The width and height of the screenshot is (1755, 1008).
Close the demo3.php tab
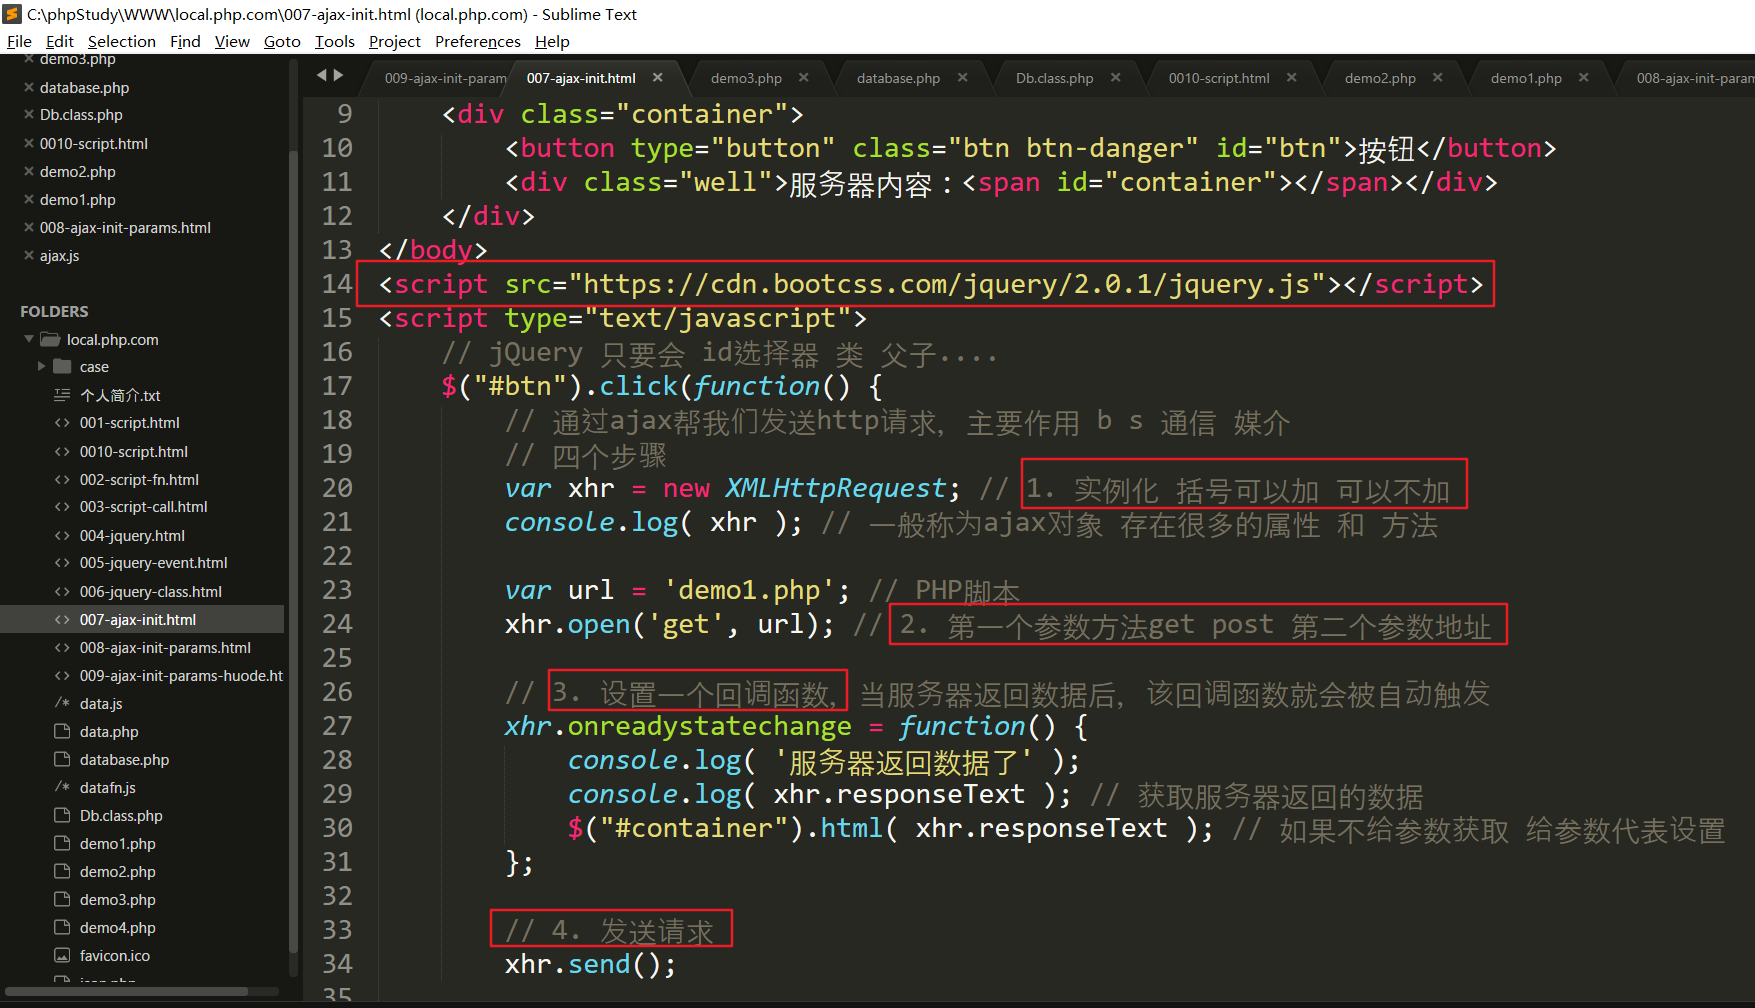804,78
